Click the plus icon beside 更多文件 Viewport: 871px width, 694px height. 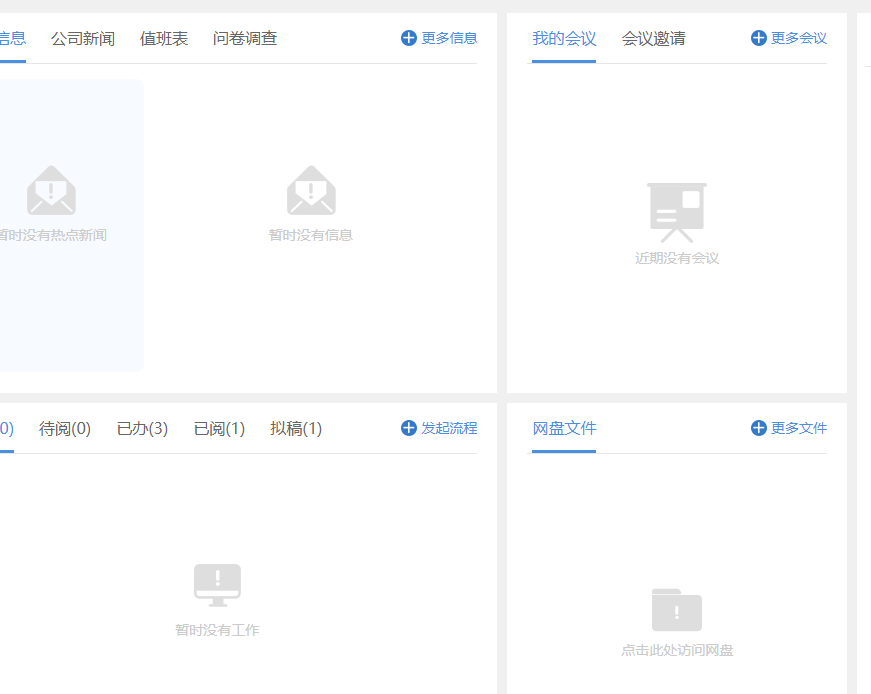pos(759,428)
